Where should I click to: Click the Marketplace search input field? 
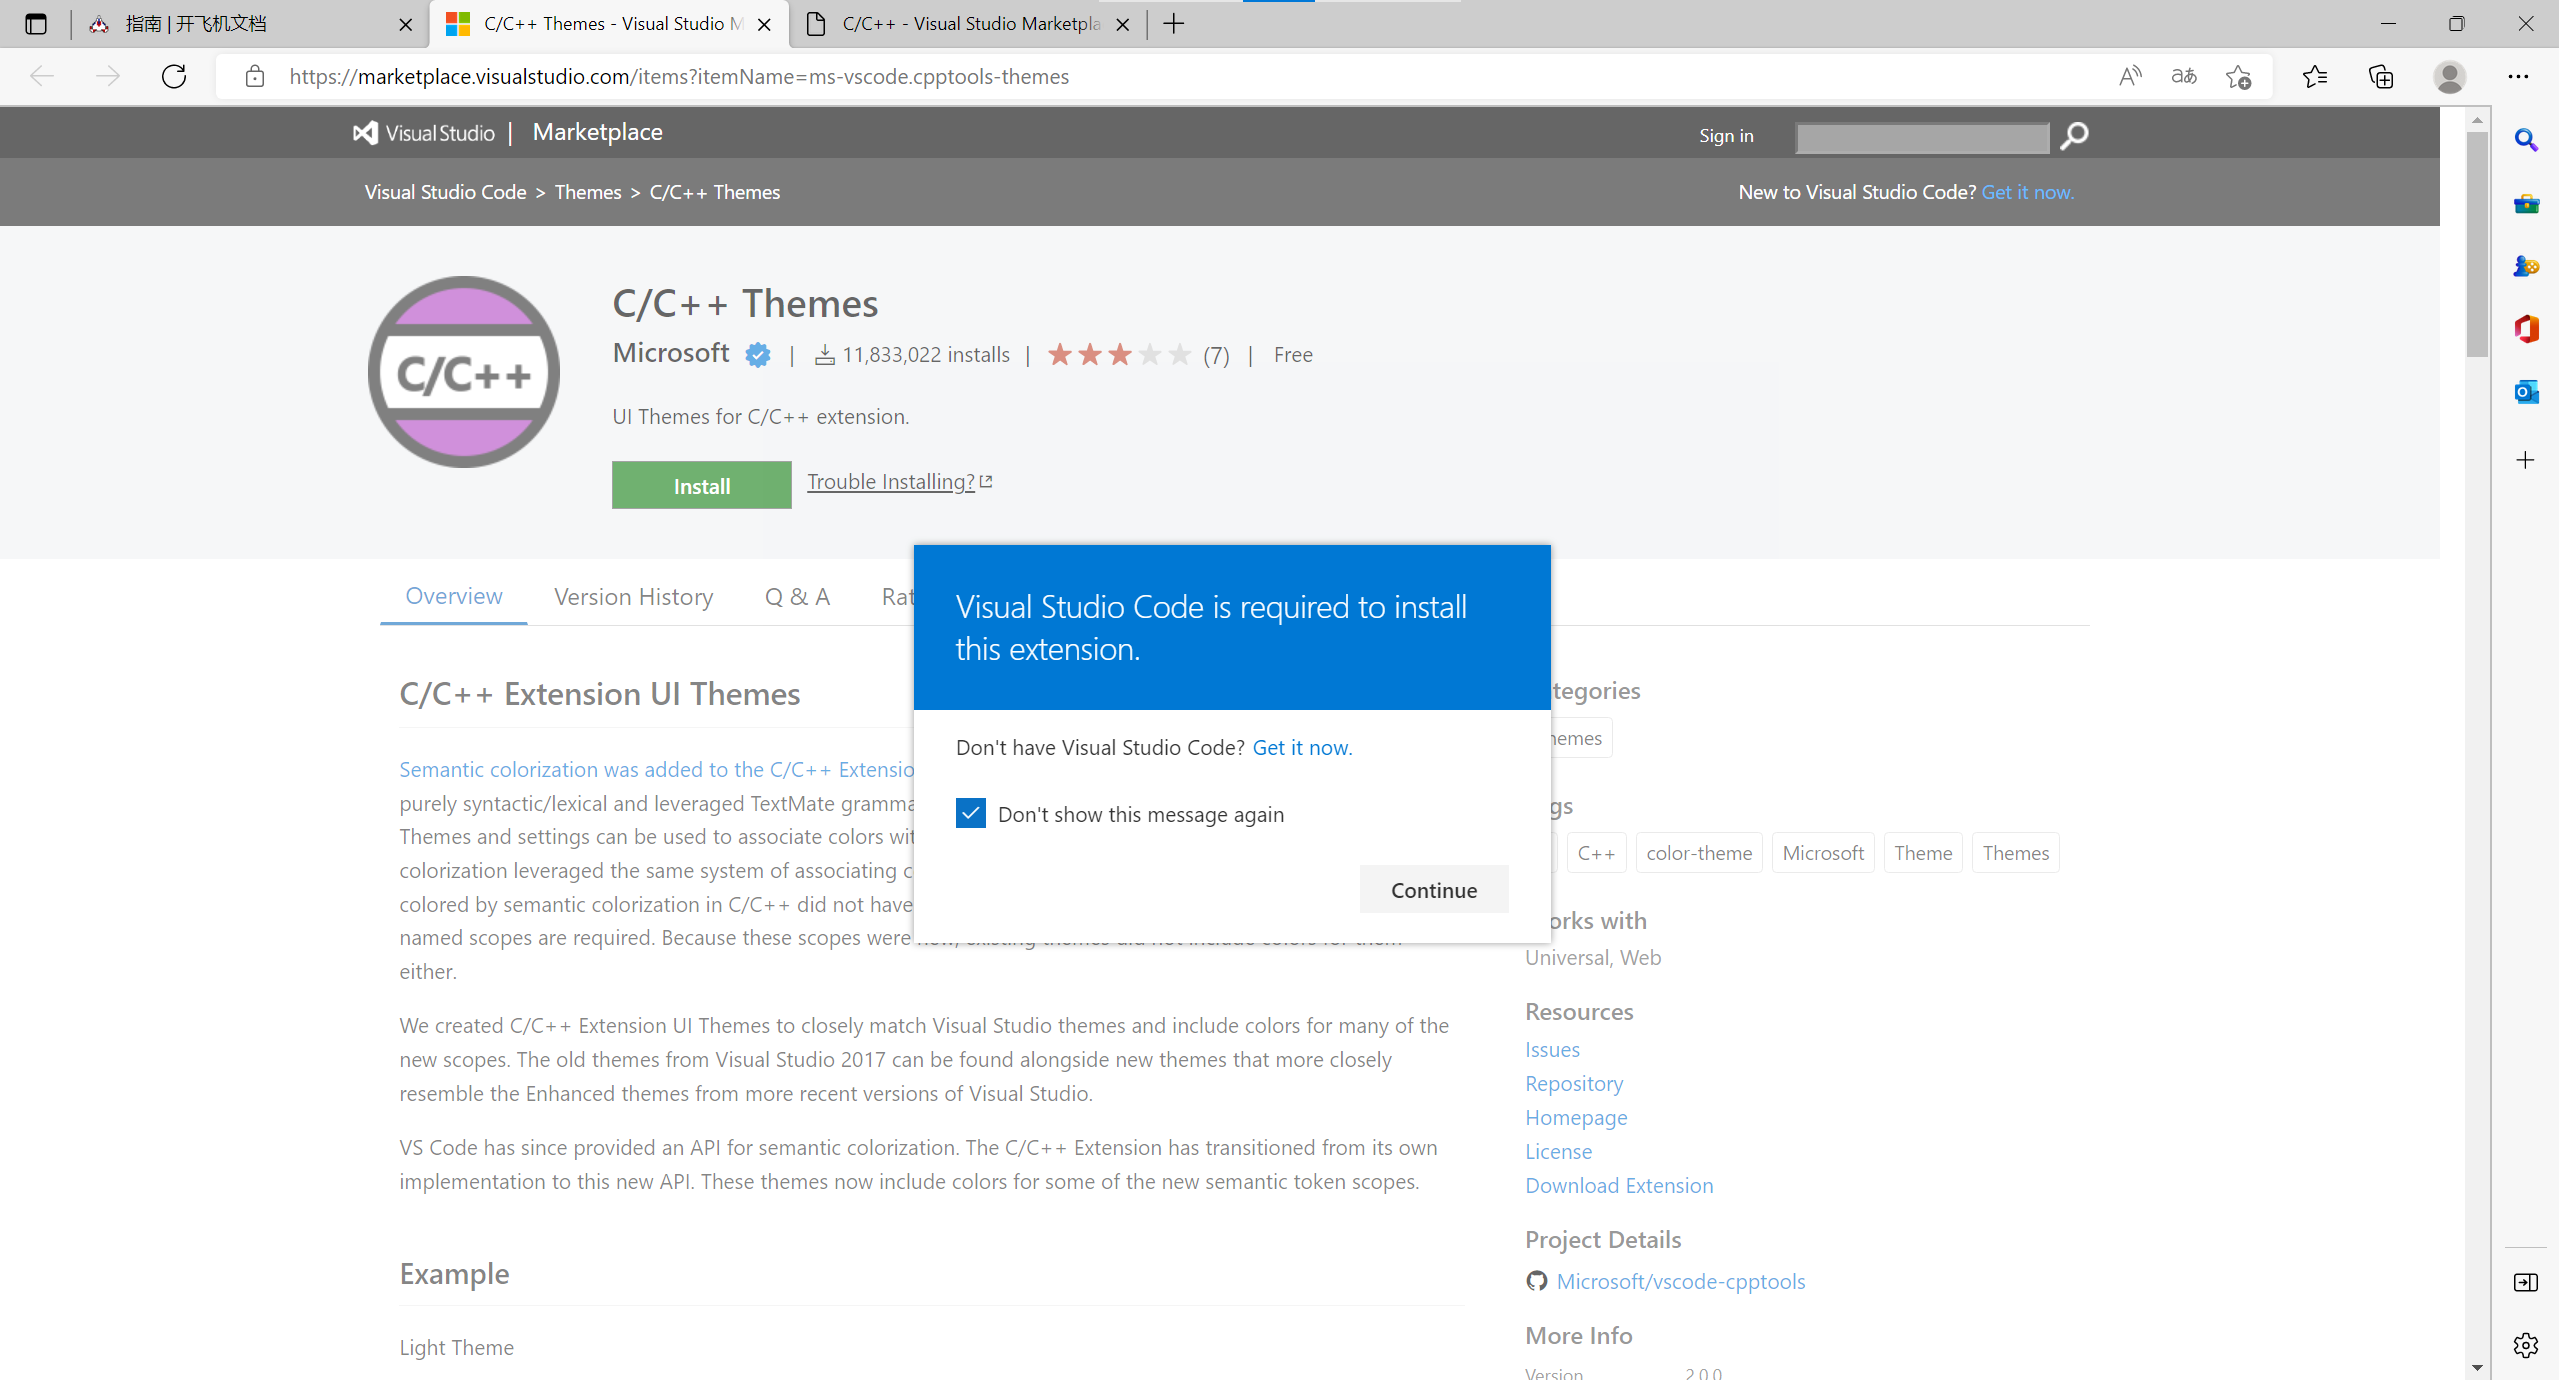tap(1922, 137)
